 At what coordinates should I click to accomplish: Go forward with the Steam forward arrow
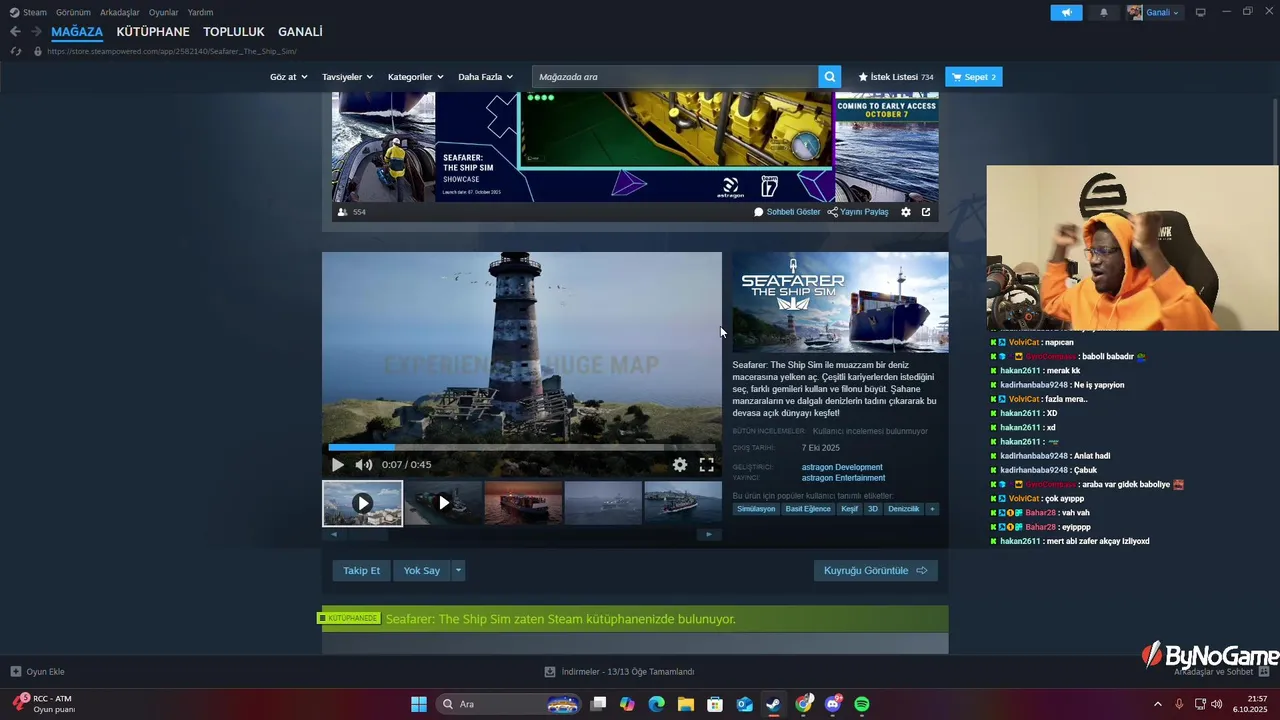tap(36, 32)
